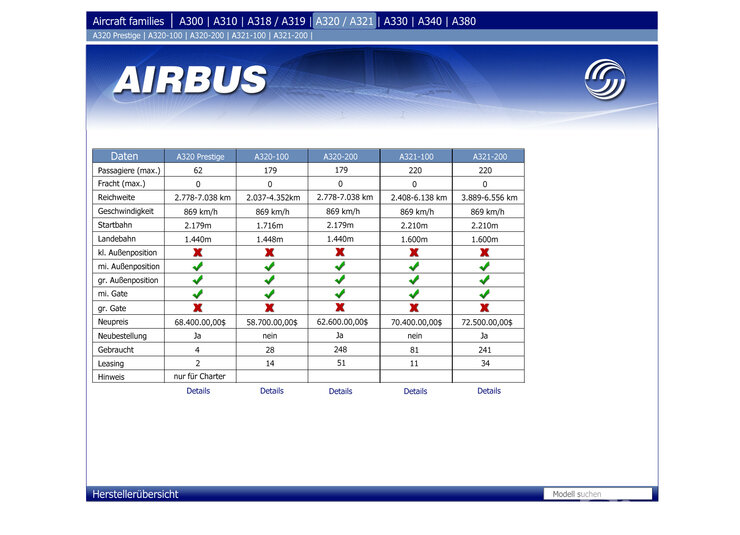Click the 3.889-6.556 km Reichweite value
This screenshot has height=535, width=740.
click(x=489, y=198)
